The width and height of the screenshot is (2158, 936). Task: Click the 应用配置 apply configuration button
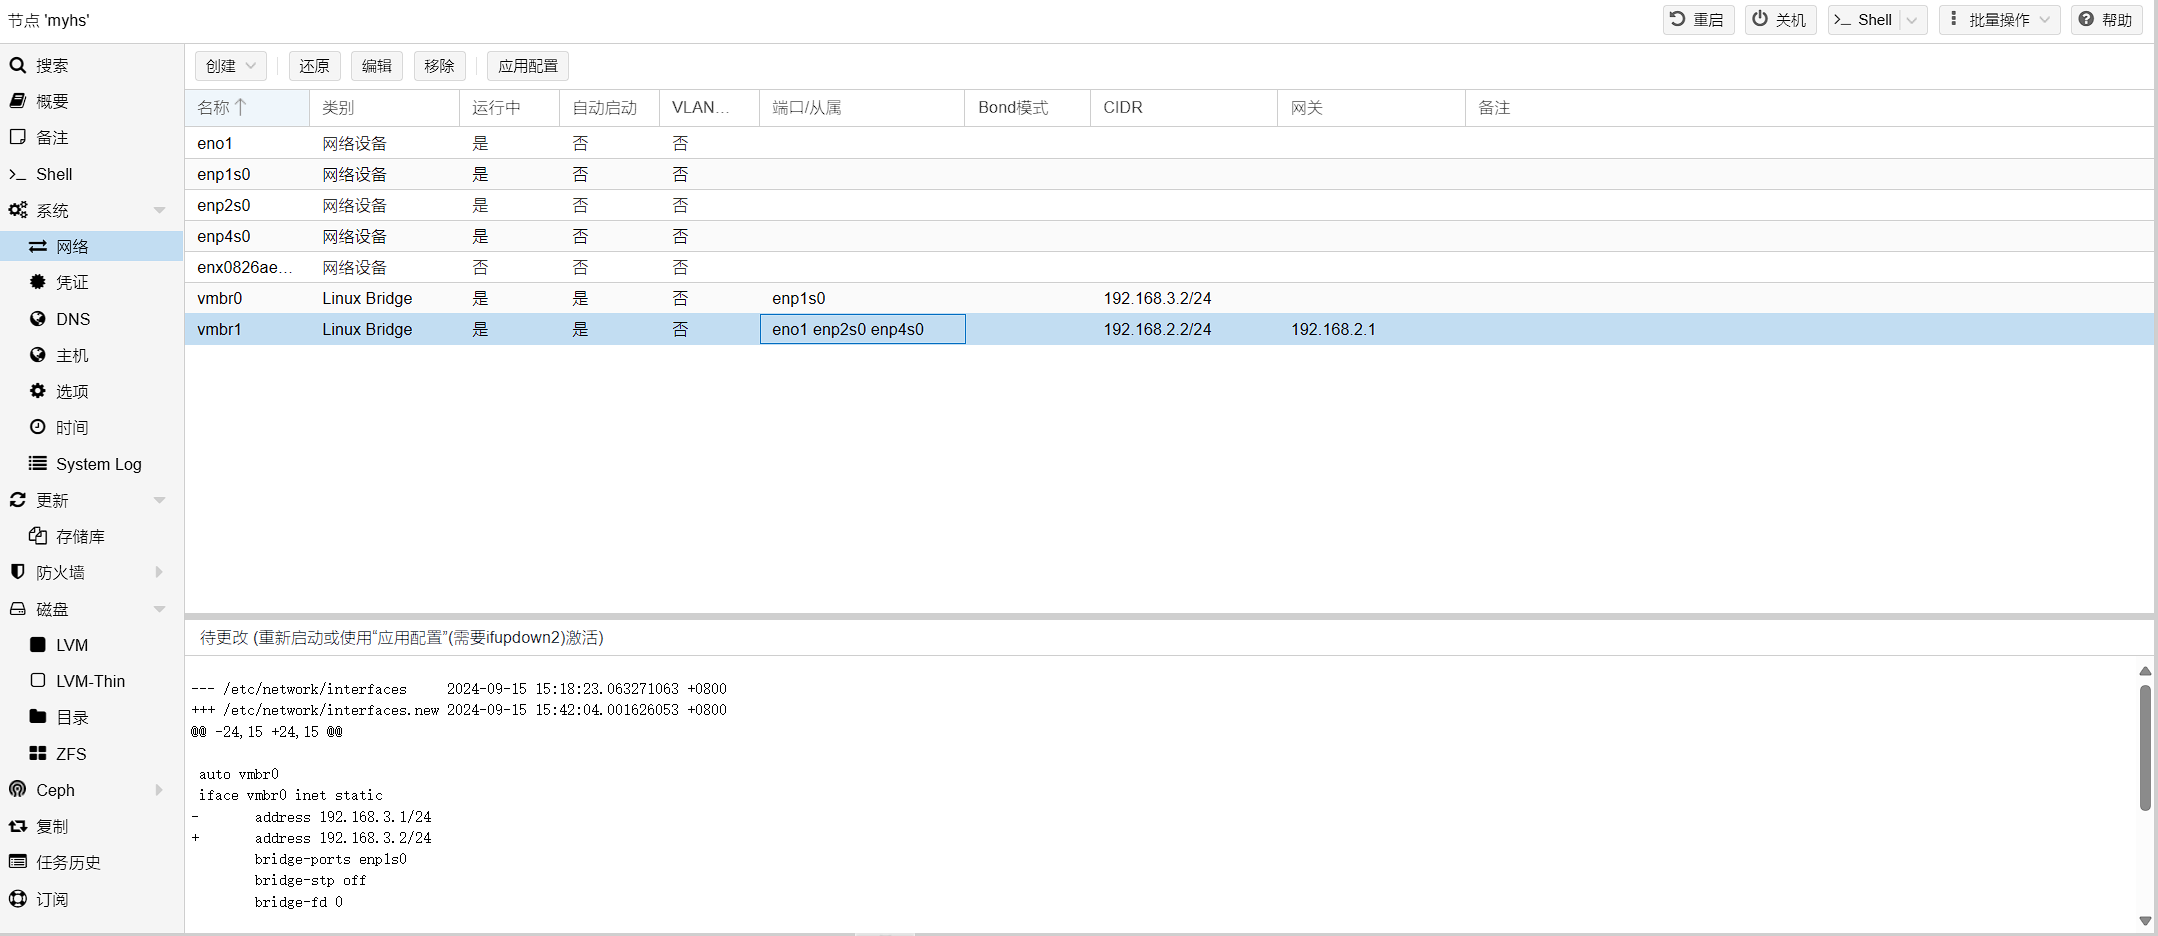[528, 66]
